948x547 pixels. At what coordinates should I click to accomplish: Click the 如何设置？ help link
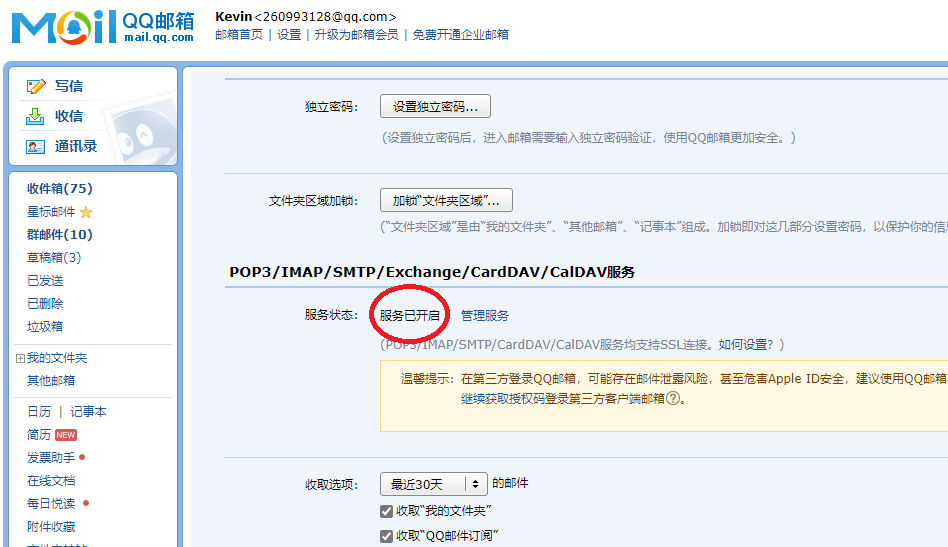coord(744,344)
